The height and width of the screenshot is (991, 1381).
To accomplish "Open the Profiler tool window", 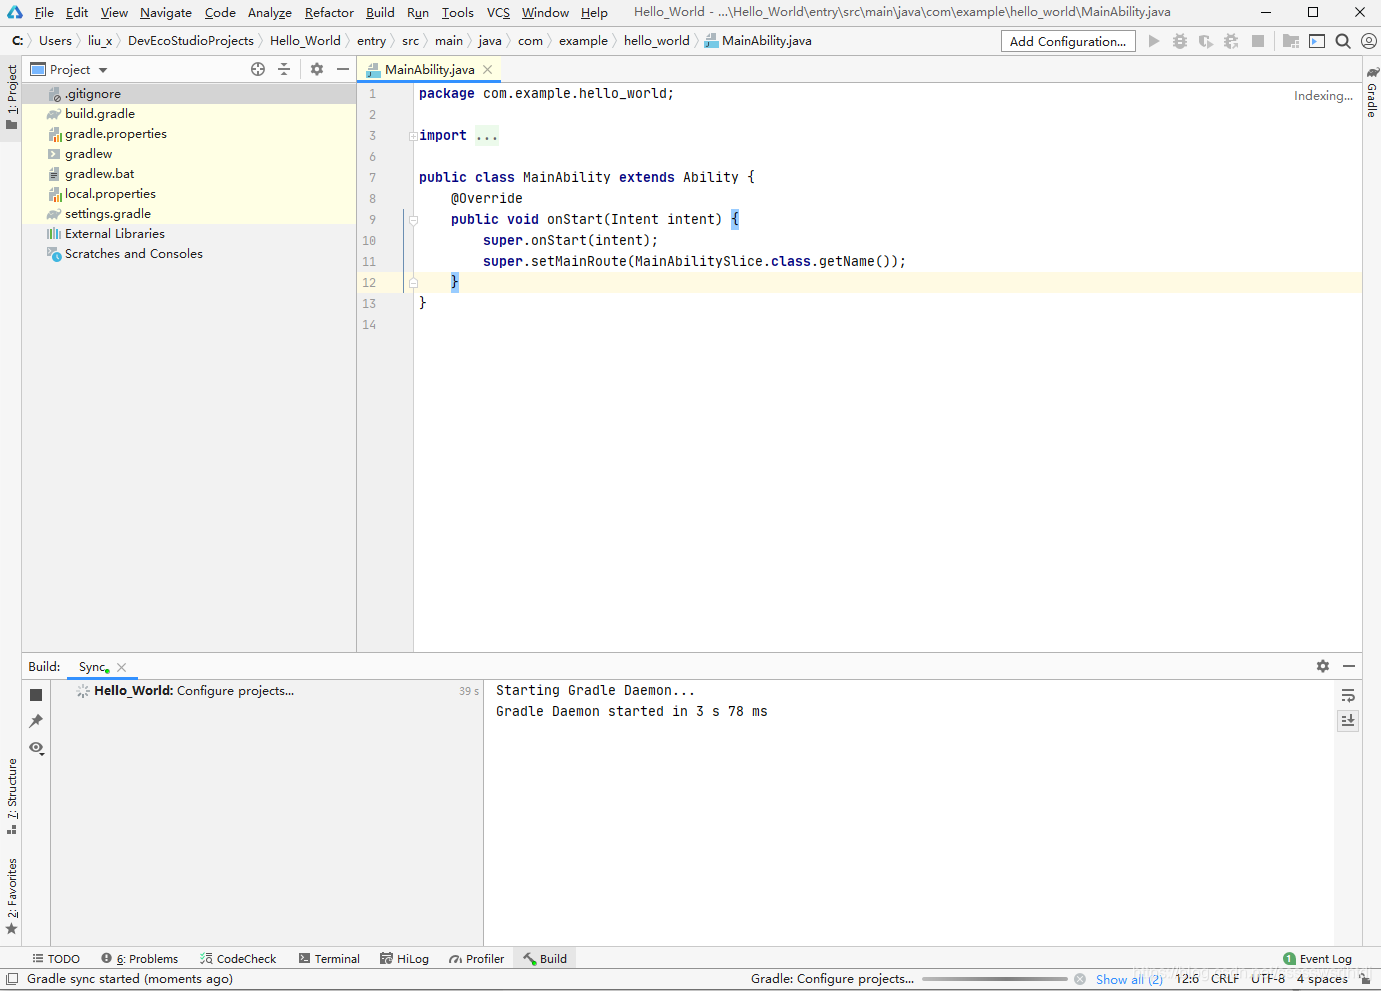I will click(x=477, y=958).
